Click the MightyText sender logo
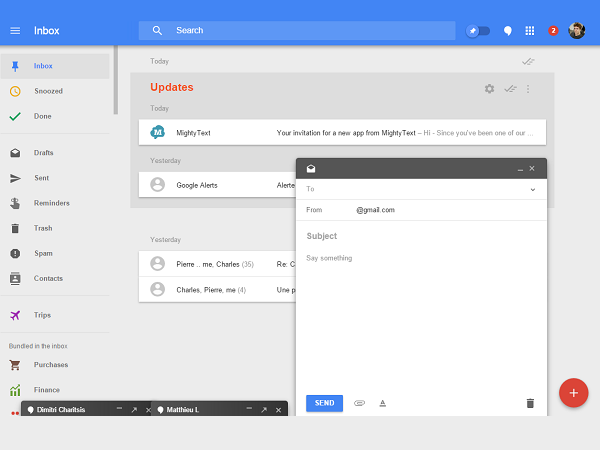The height and width of the screenshot is (450, 600). 157,132
